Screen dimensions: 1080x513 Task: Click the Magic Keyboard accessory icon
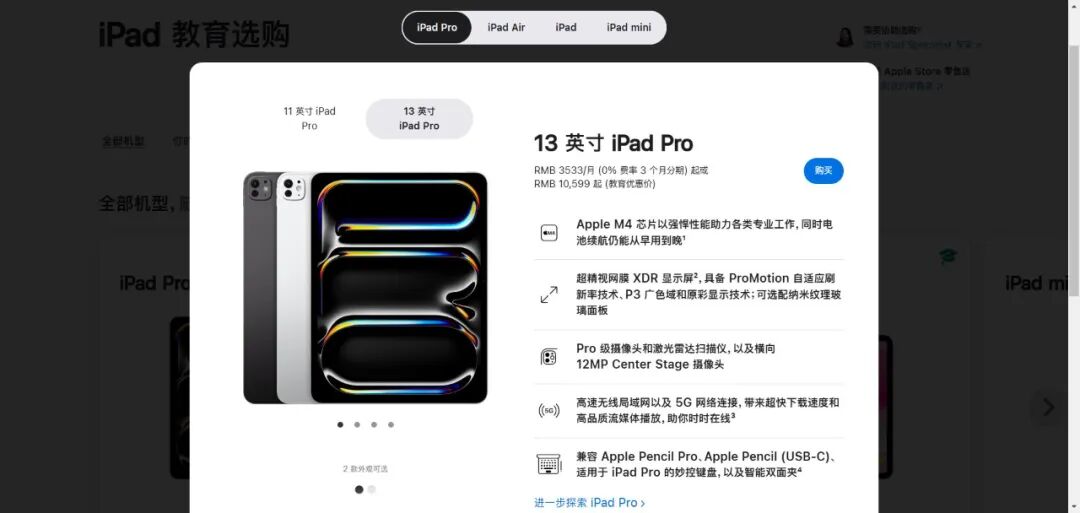[549, 464]
